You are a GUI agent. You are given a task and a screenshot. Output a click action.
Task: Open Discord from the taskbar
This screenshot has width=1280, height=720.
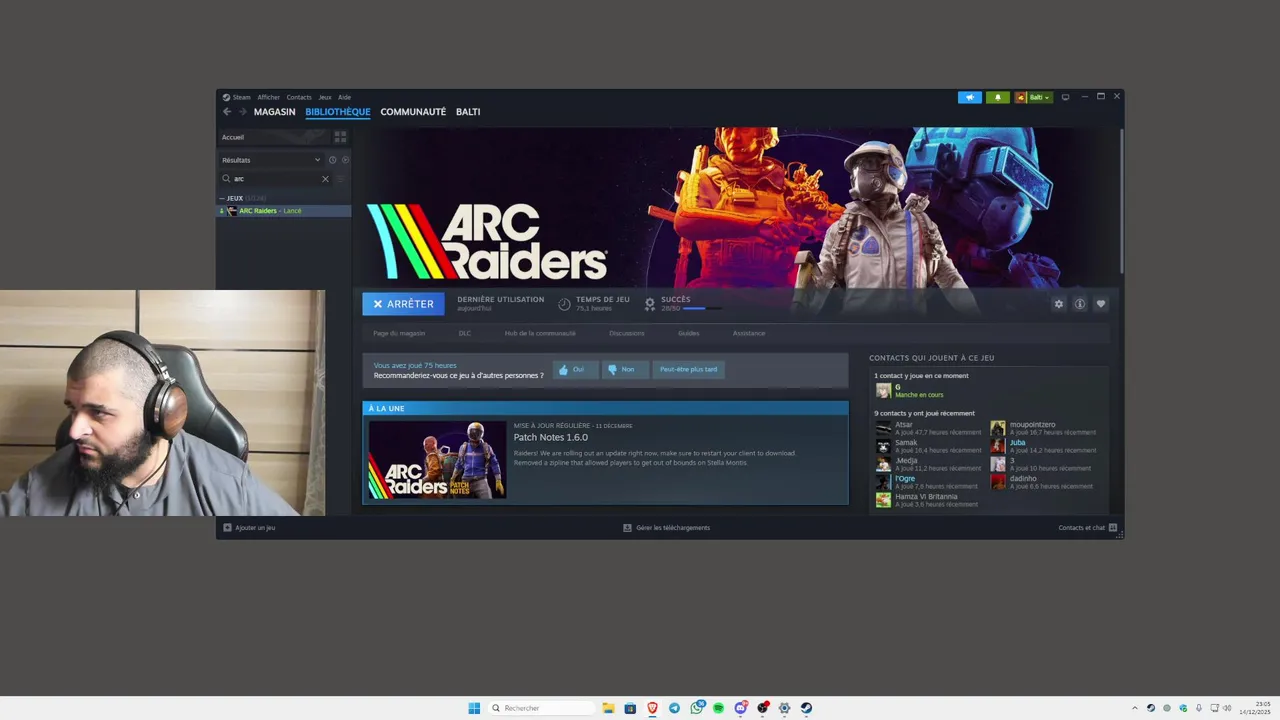click(740, 708)
